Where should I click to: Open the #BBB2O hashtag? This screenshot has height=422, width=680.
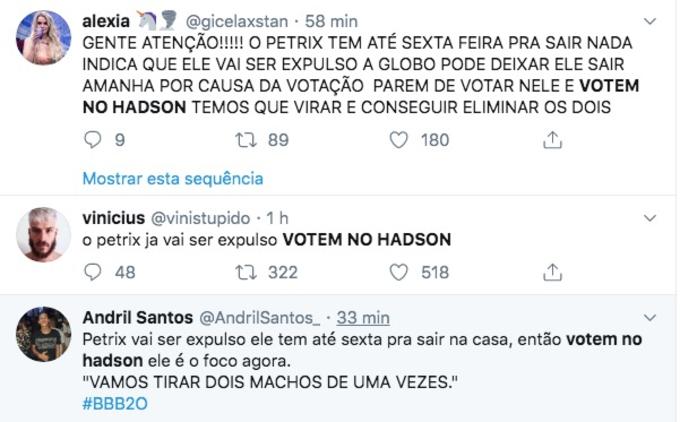click(115, 404)
